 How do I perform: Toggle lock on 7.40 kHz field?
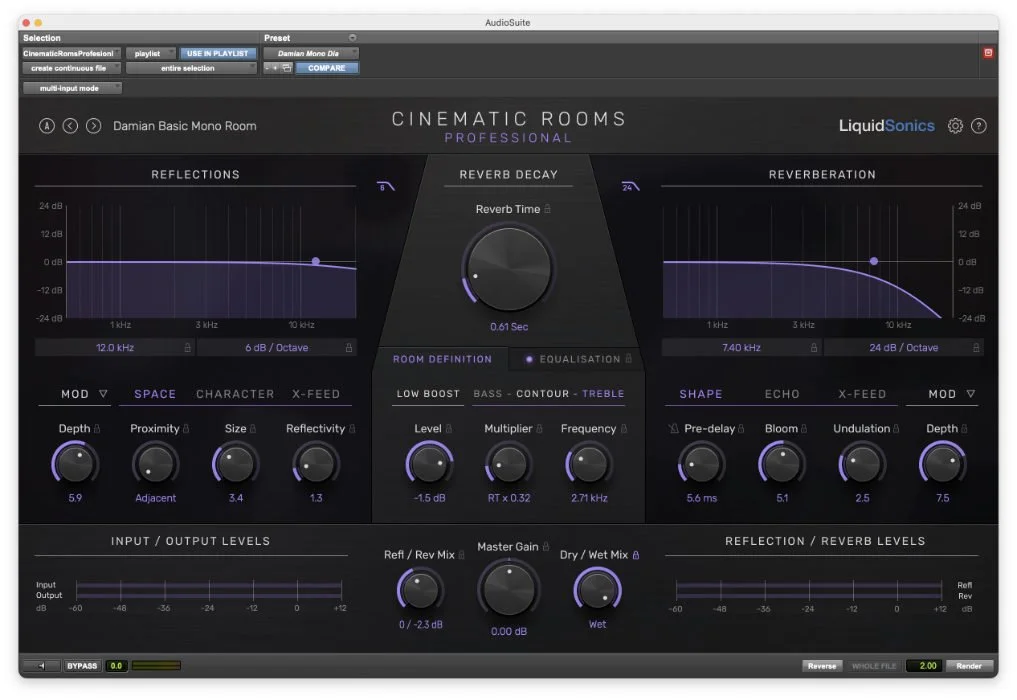(813, 348)
